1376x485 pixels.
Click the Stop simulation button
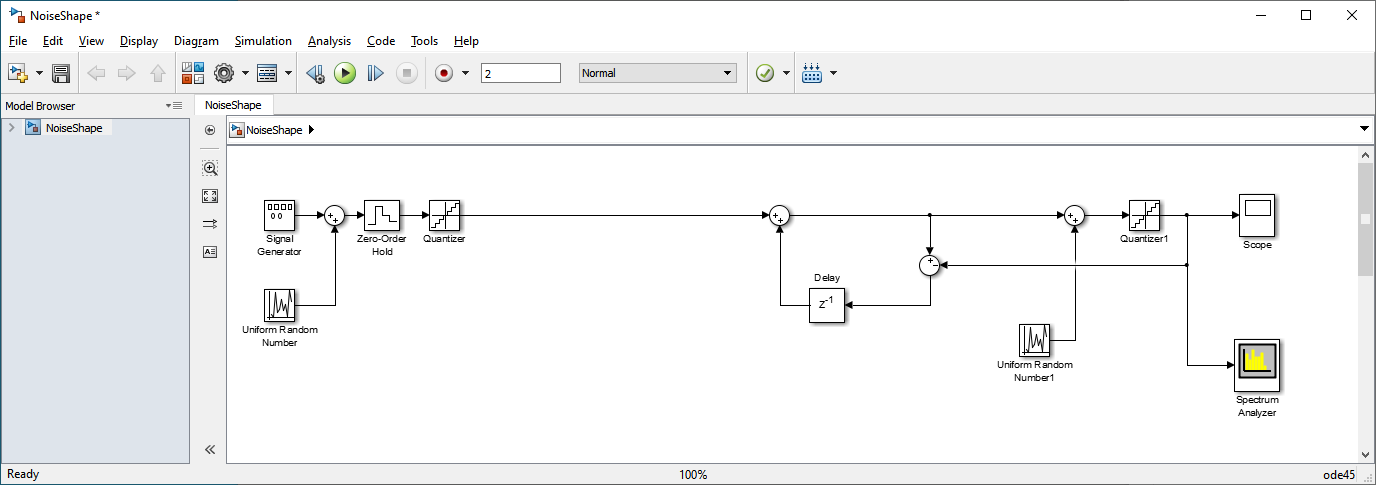tap(406, 73)
